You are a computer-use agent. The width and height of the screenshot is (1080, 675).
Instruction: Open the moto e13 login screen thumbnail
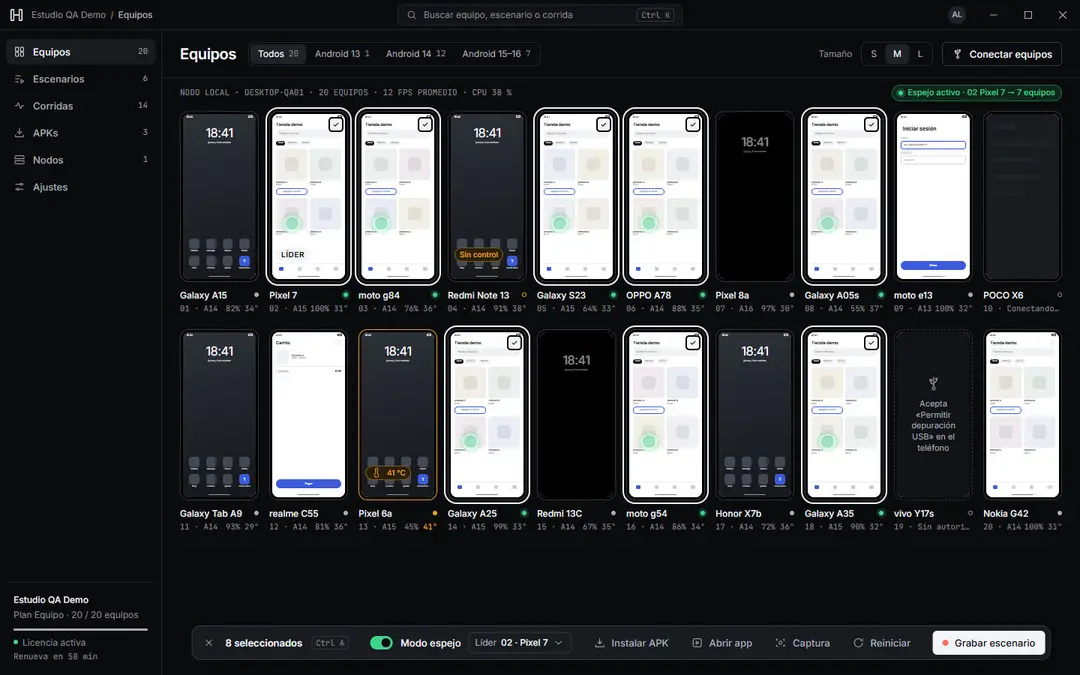[933, 196]
